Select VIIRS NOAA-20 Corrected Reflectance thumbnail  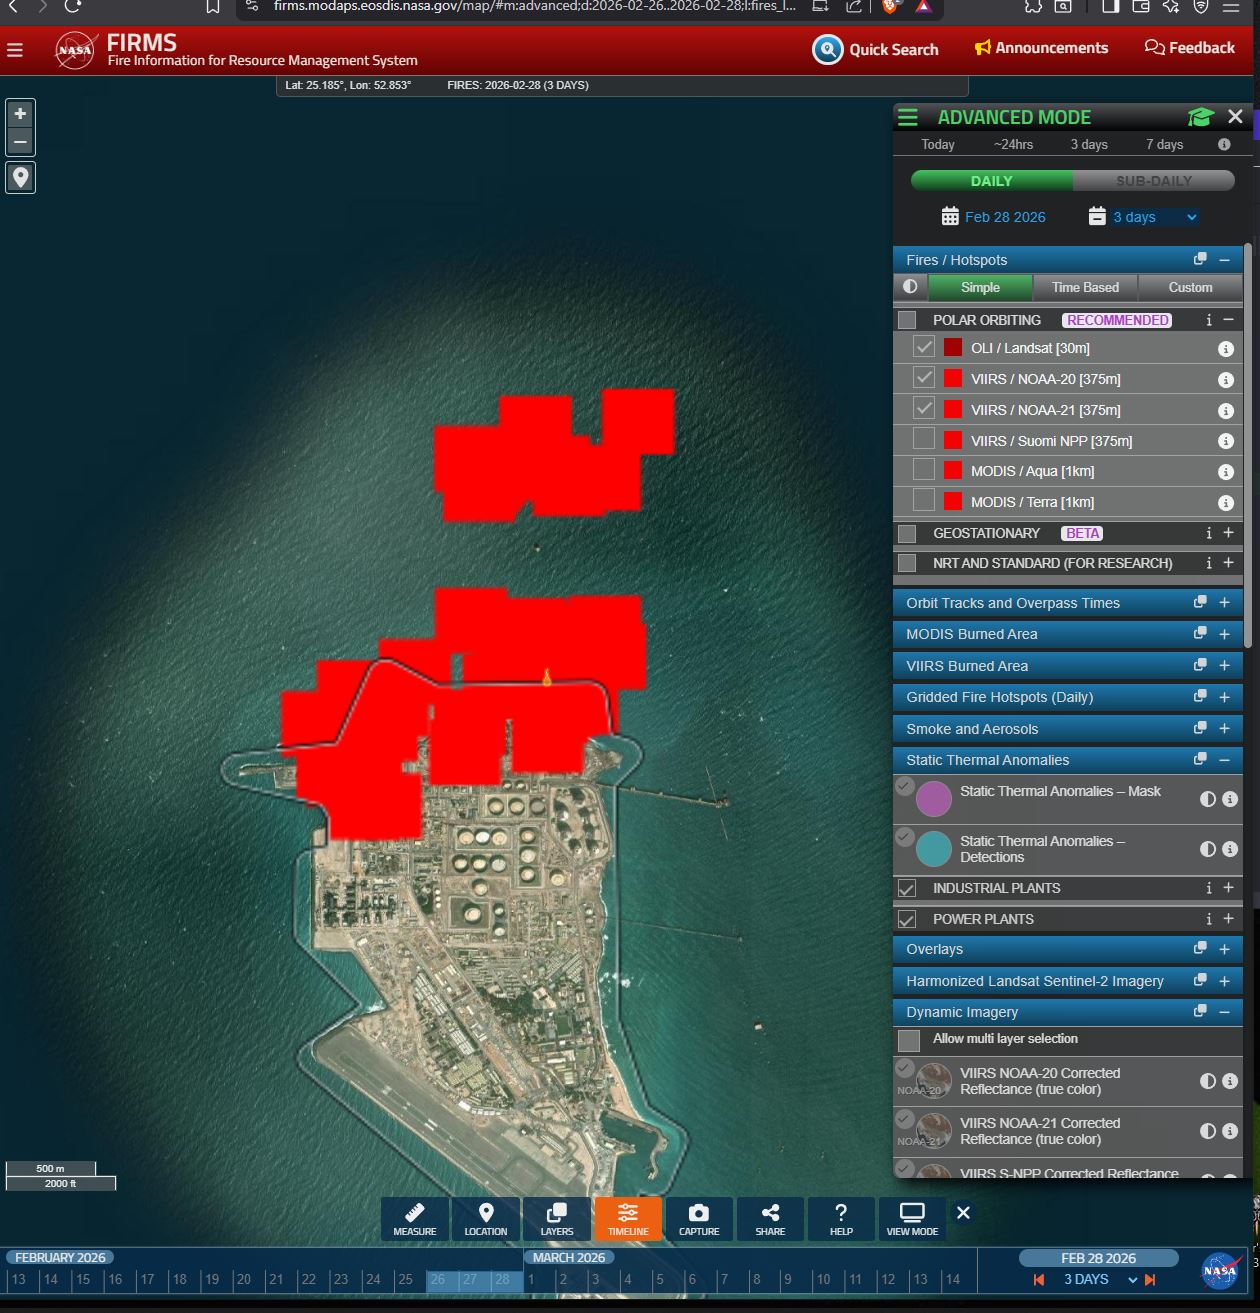coord(933,1081)
